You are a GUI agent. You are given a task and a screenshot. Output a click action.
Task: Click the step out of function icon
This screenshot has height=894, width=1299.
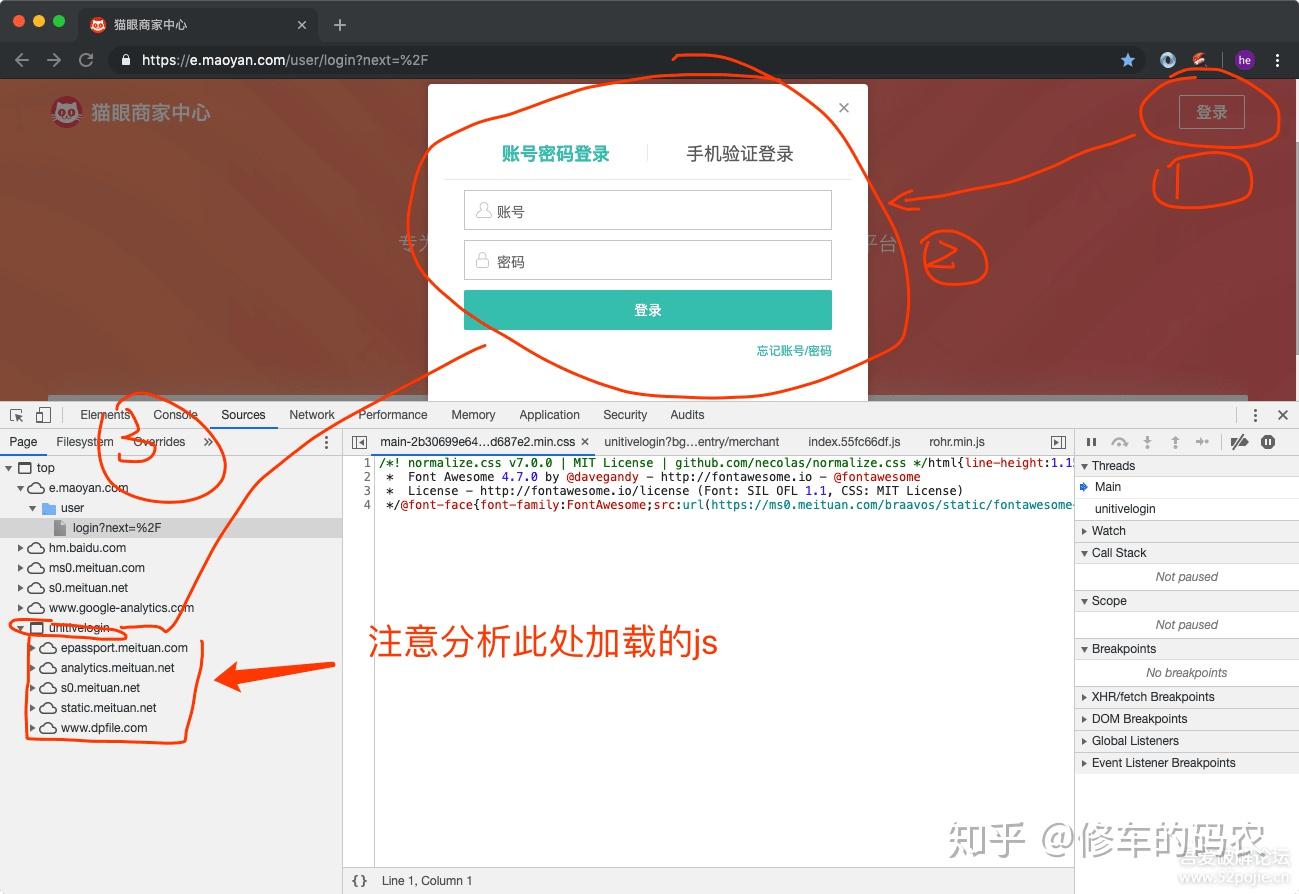(1175, 442)
